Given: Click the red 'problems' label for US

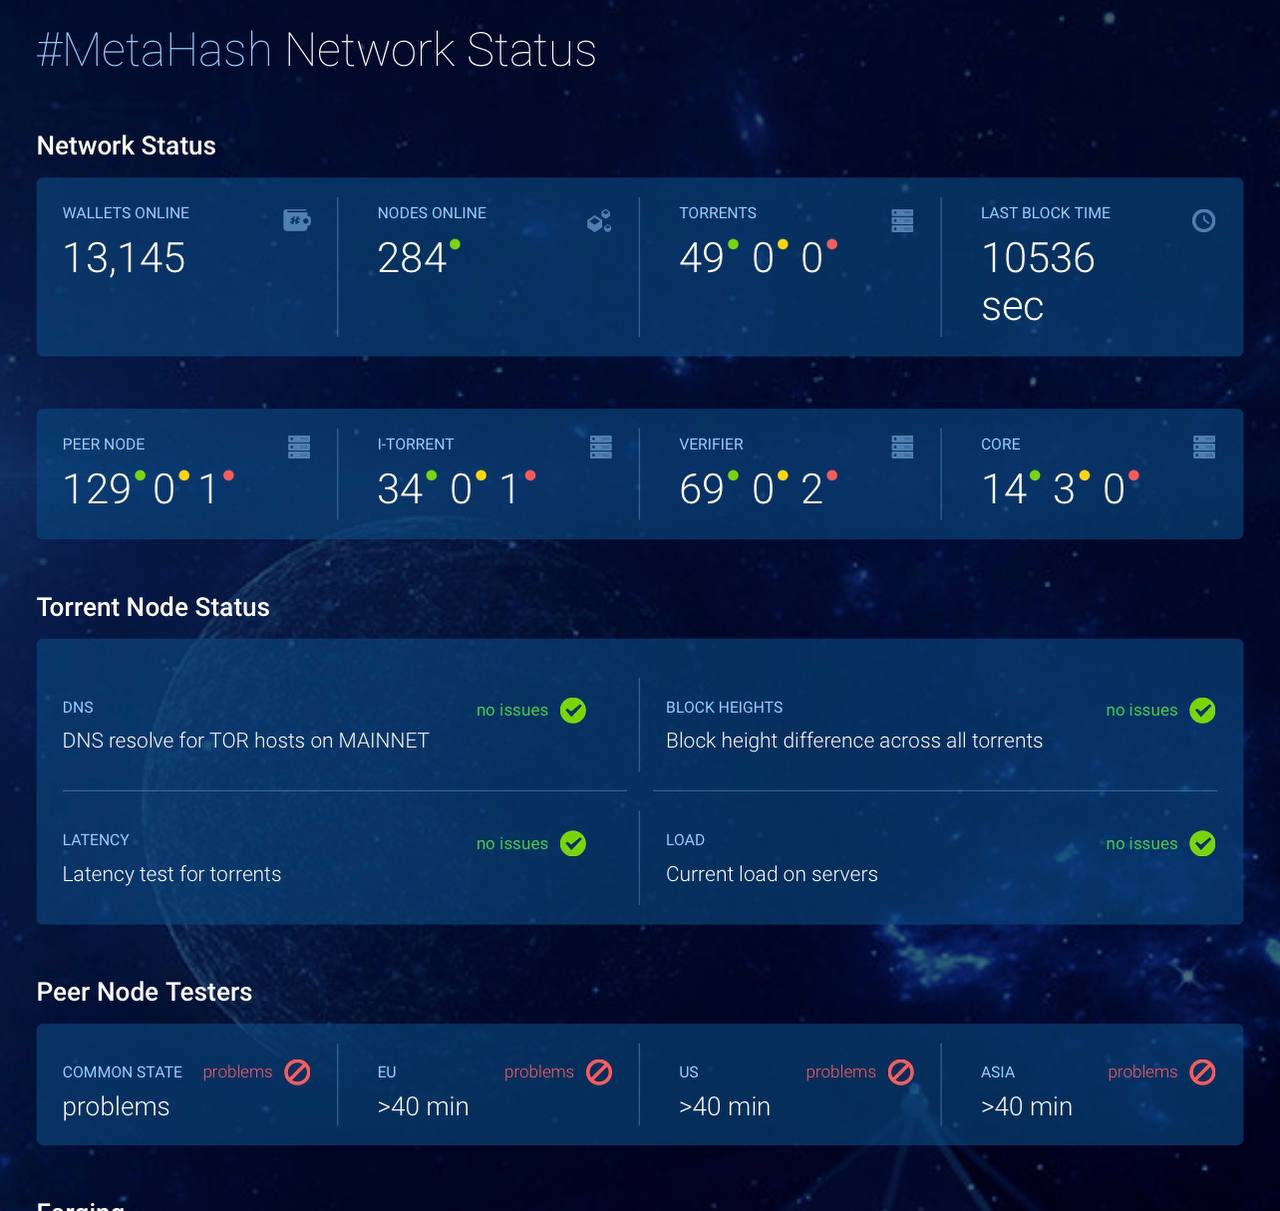Looking at the screenshot, I should coord(841,1072).
